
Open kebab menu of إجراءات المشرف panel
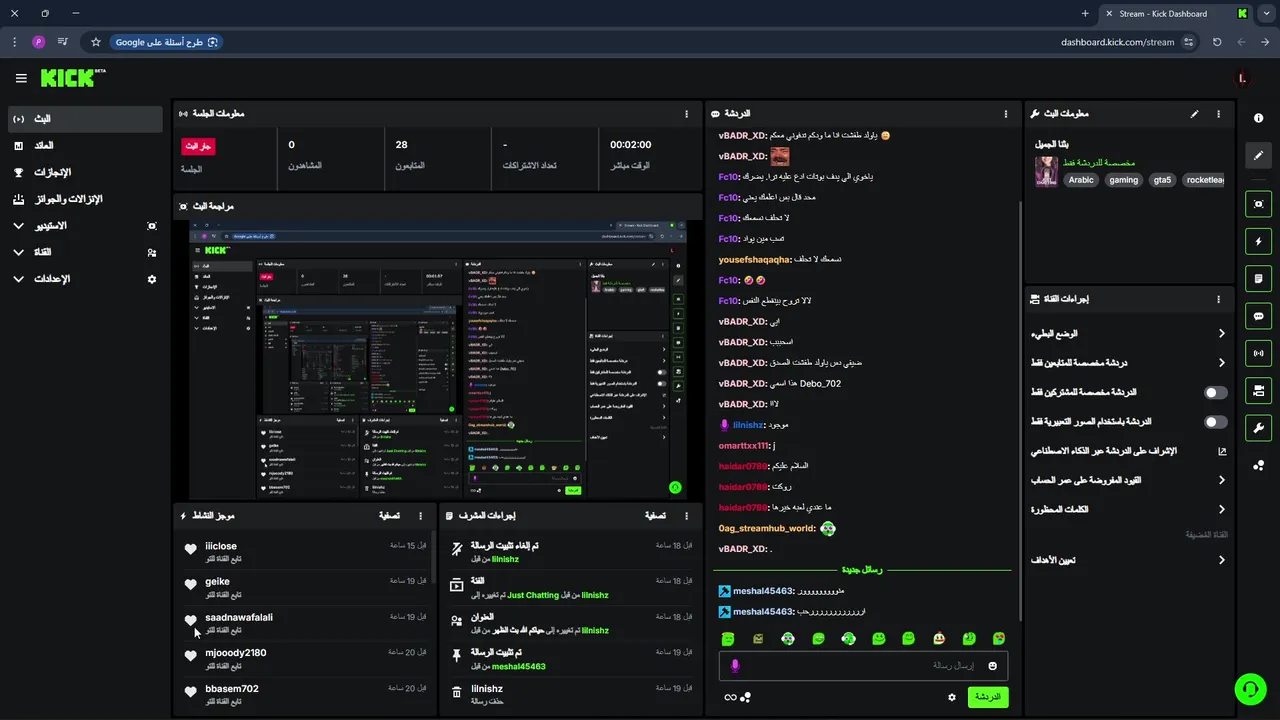[686, 516]
